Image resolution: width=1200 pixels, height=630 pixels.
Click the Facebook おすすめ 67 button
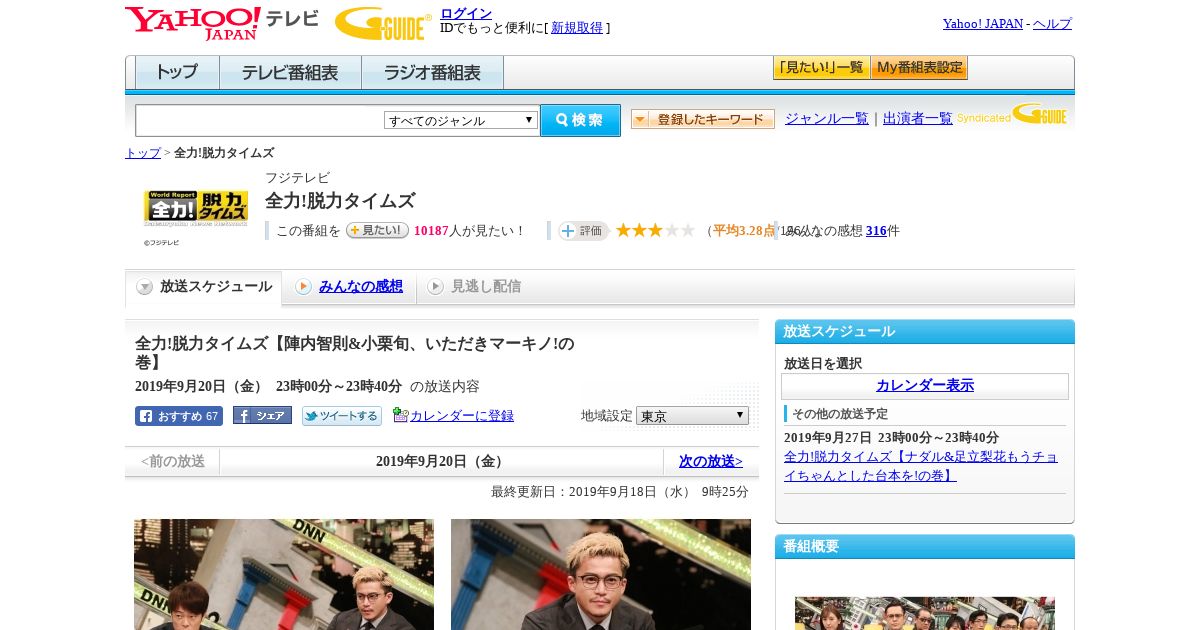pyautogui.click(x=179, y=416)
